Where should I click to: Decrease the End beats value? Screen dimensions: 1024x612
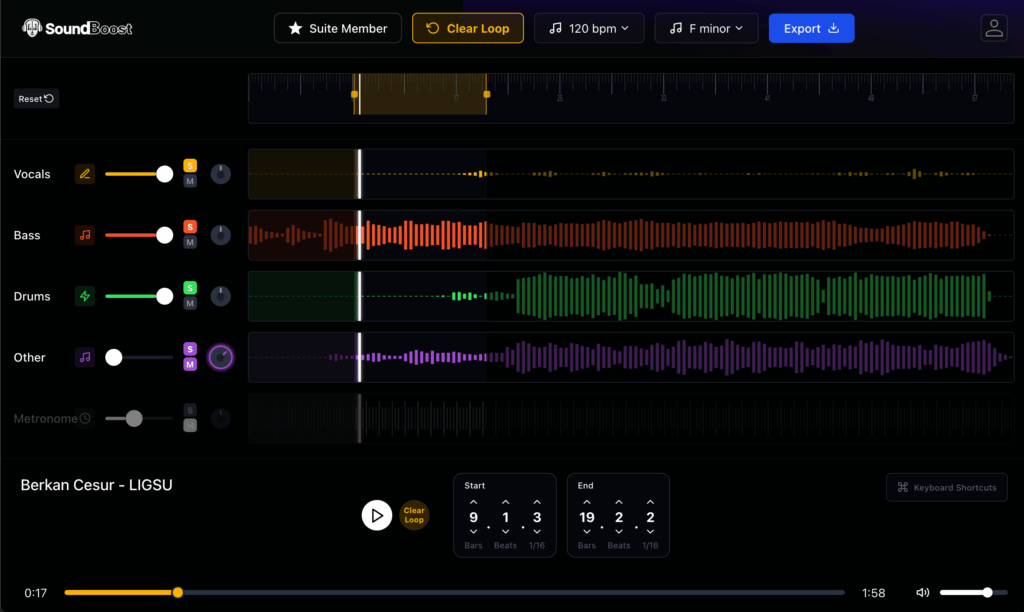619,532
